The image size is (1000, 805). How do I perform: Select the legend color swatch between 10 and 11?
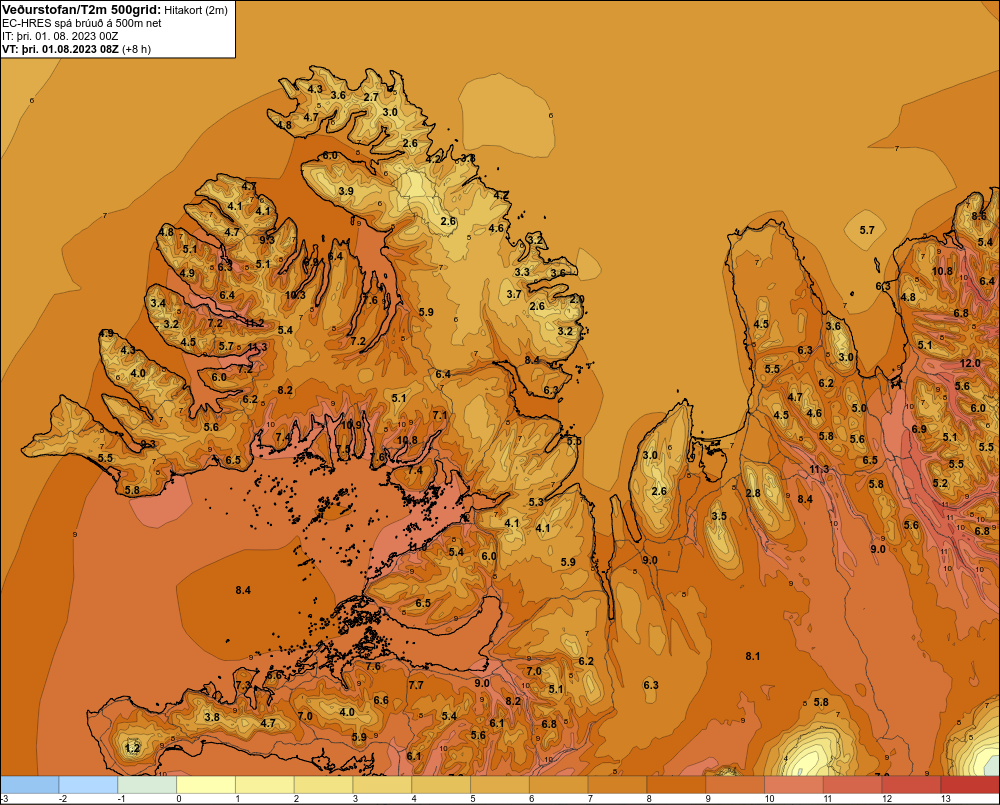click(793, 785)
